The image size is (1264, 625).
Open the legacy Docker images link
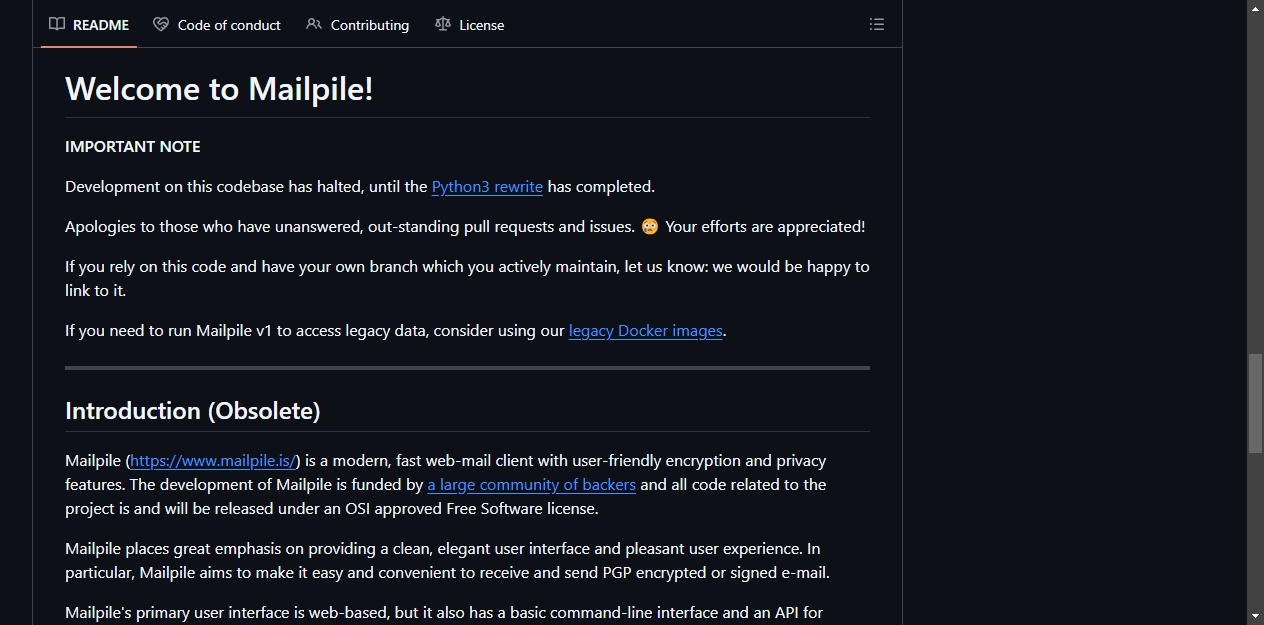point(646,331)
